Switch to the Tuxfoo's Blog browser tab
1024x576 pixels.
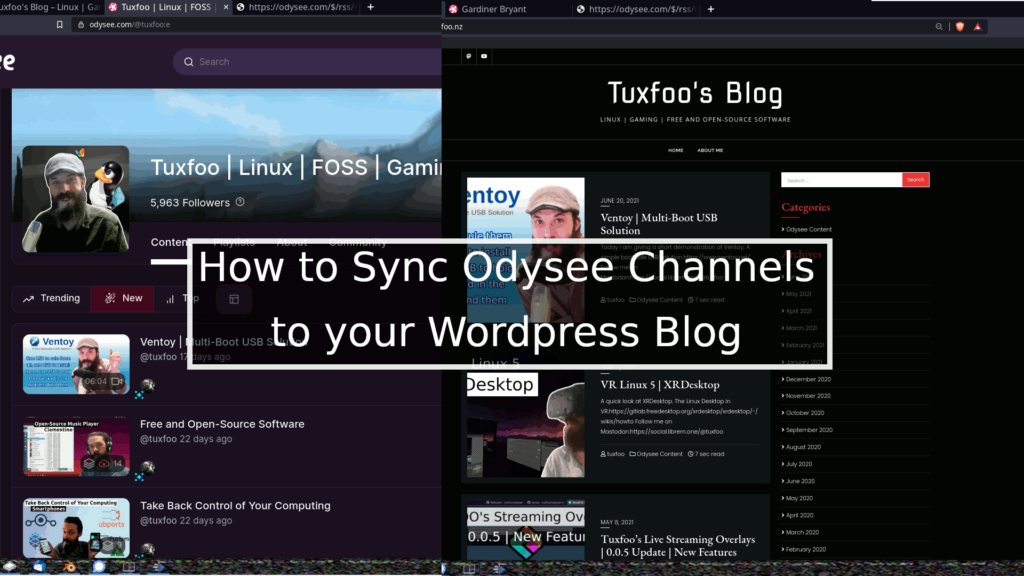(50, 7)
